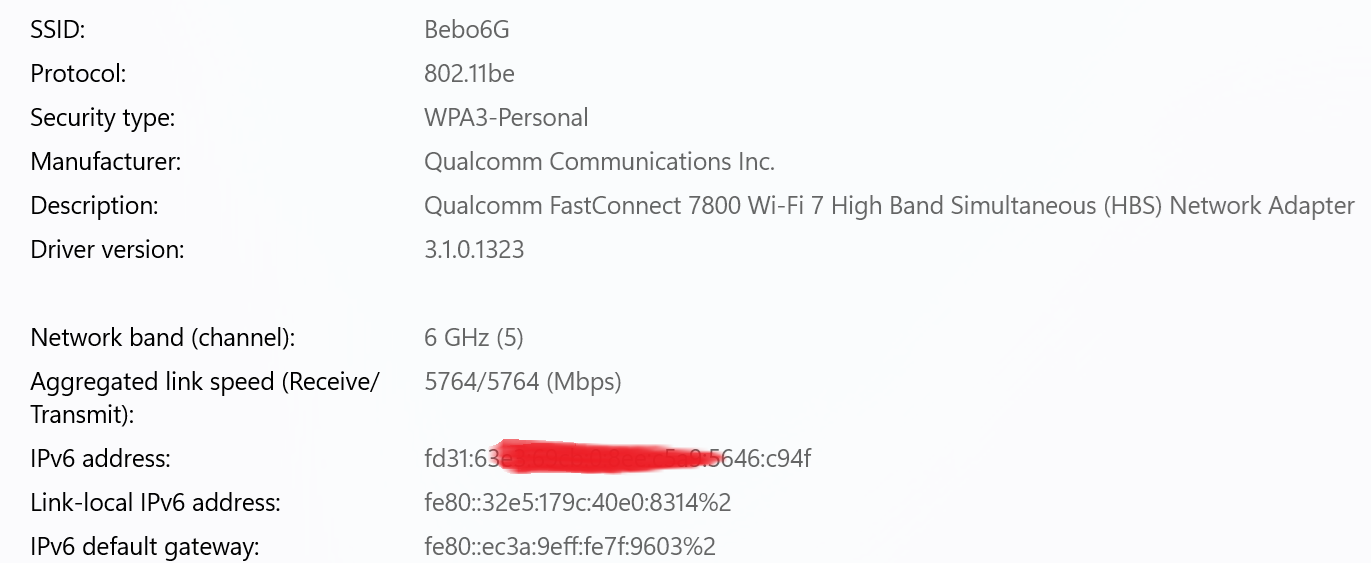
Task: Select the Link-local IPv6 address label
Action: 155,503
